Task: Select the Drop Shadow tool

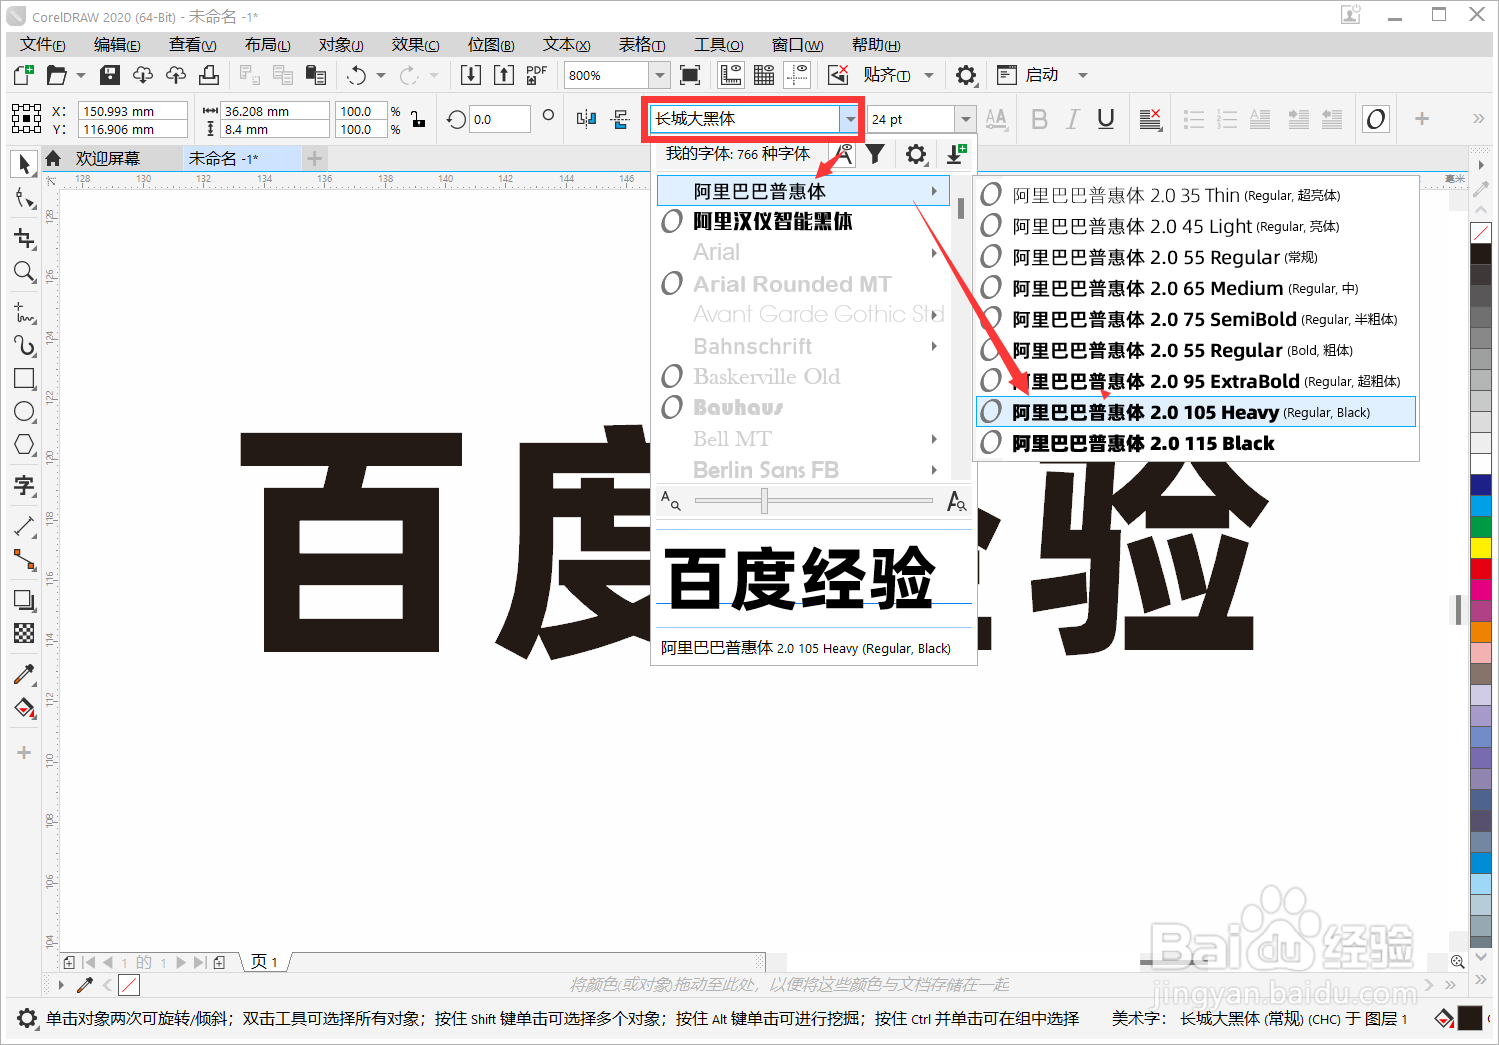Action: point(24,600)
